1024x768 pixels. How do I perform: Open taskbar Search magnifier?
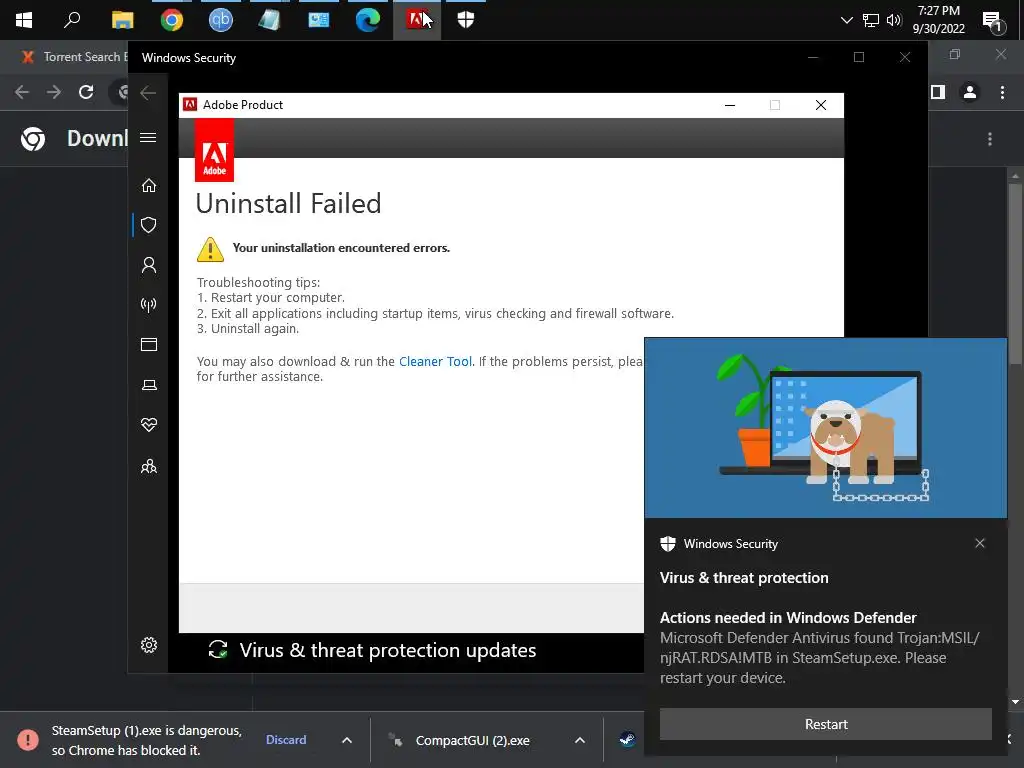(x=72, y=20)
